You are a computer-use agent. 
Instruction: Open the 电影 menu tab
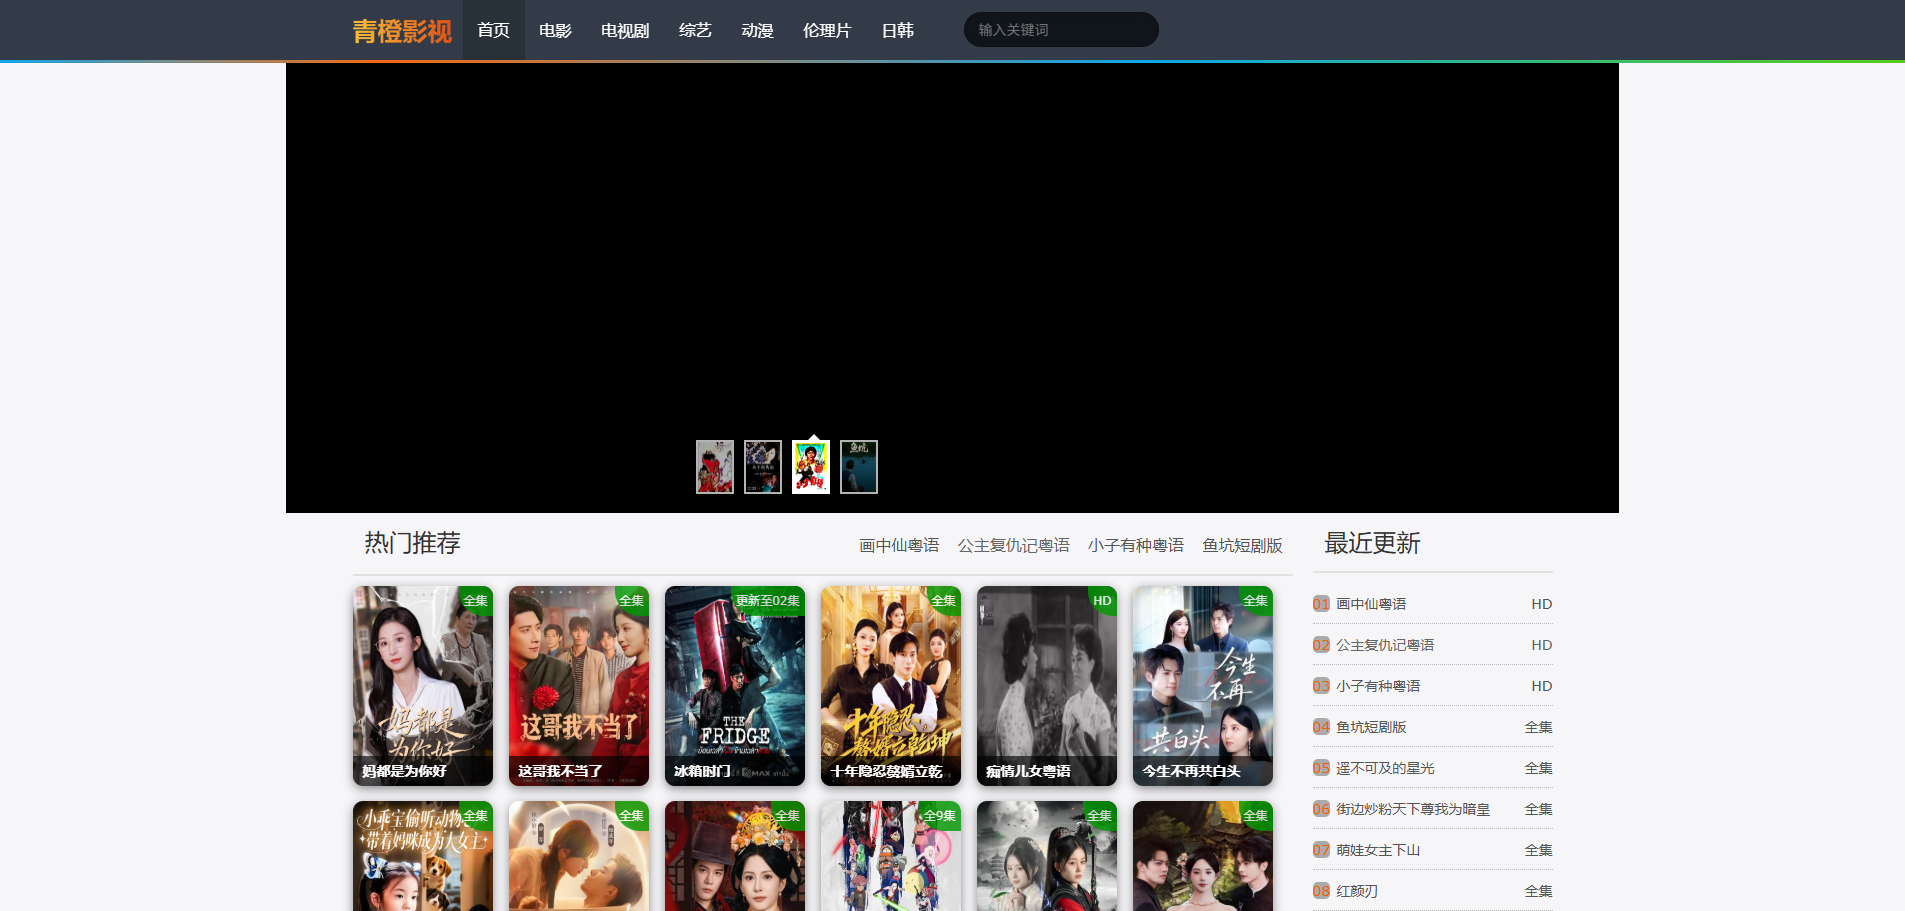555,31
